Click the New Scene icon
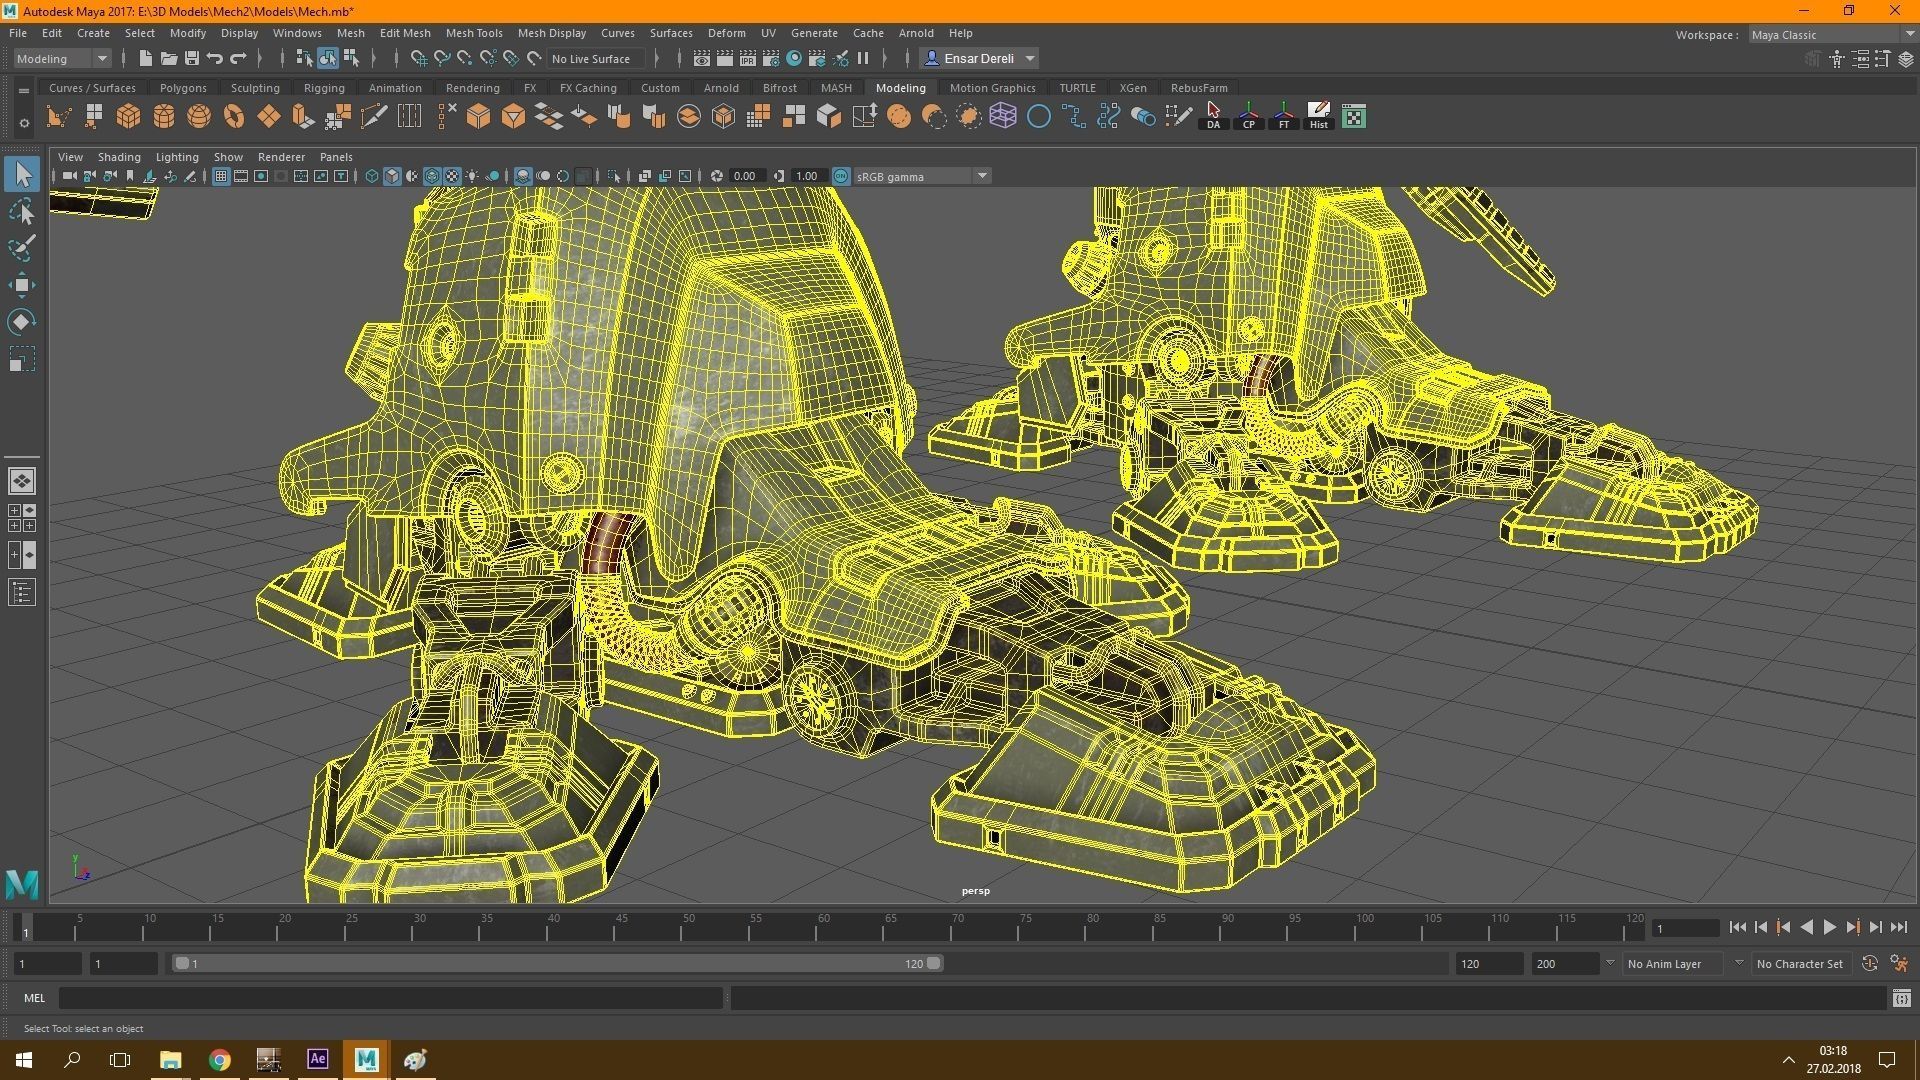 [146, 58]
